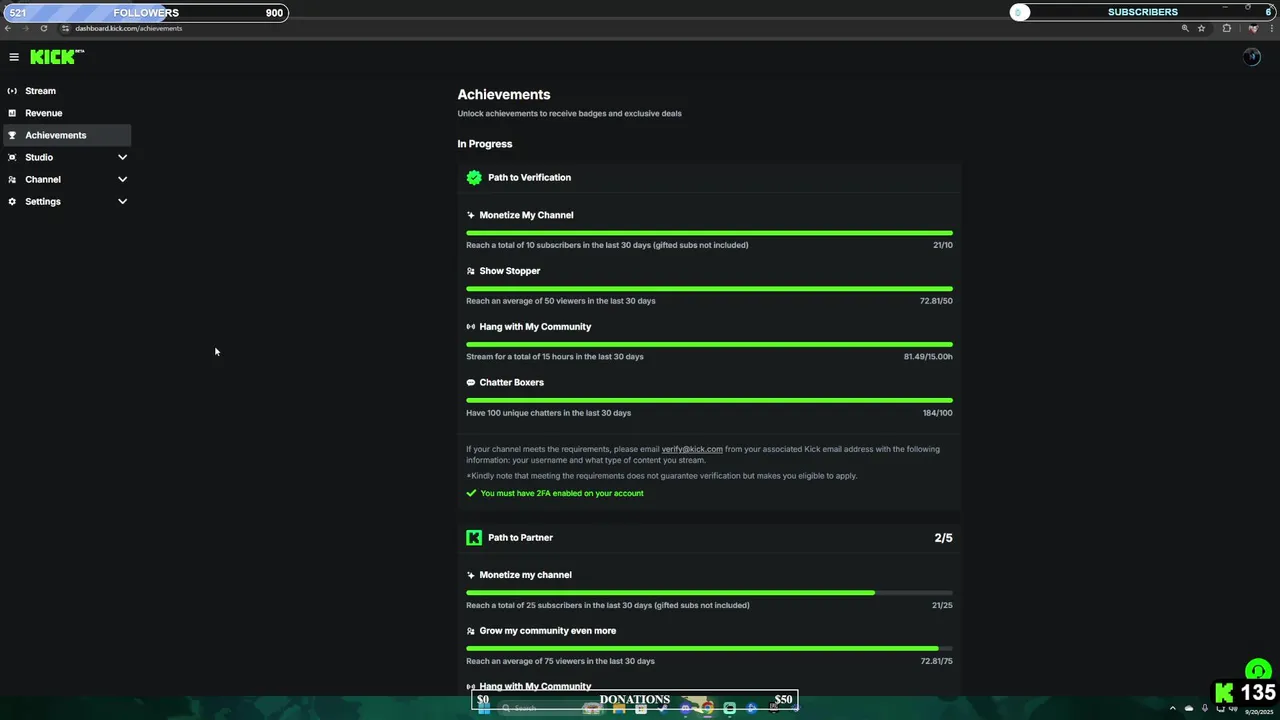
Task: Click the Partner Monetize 21/25 progress bar
Action: (x=709, y=592)
